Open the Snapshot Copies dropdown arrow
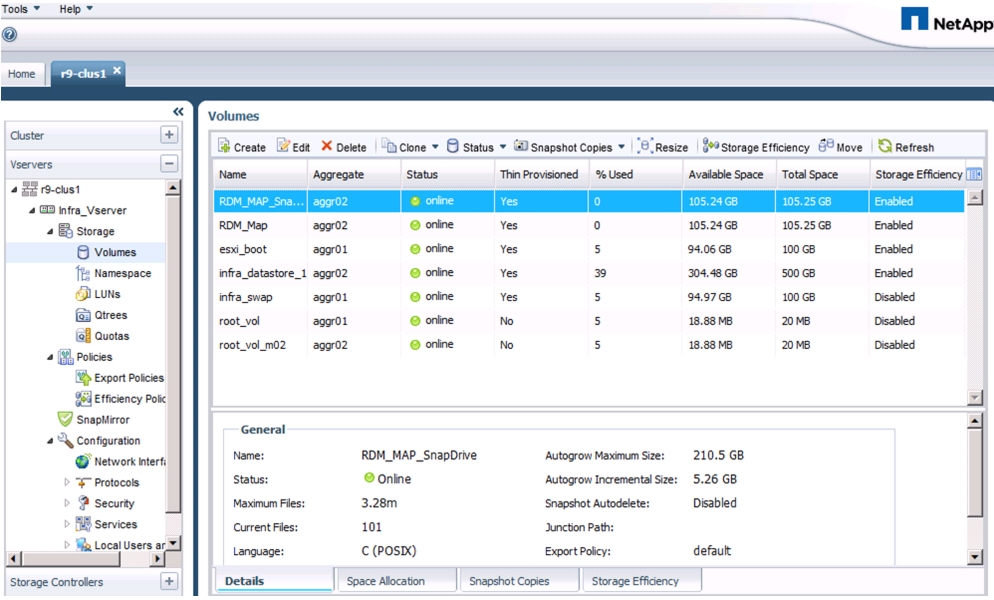This screenshot has width=994, height=600. tap(621, 147)
